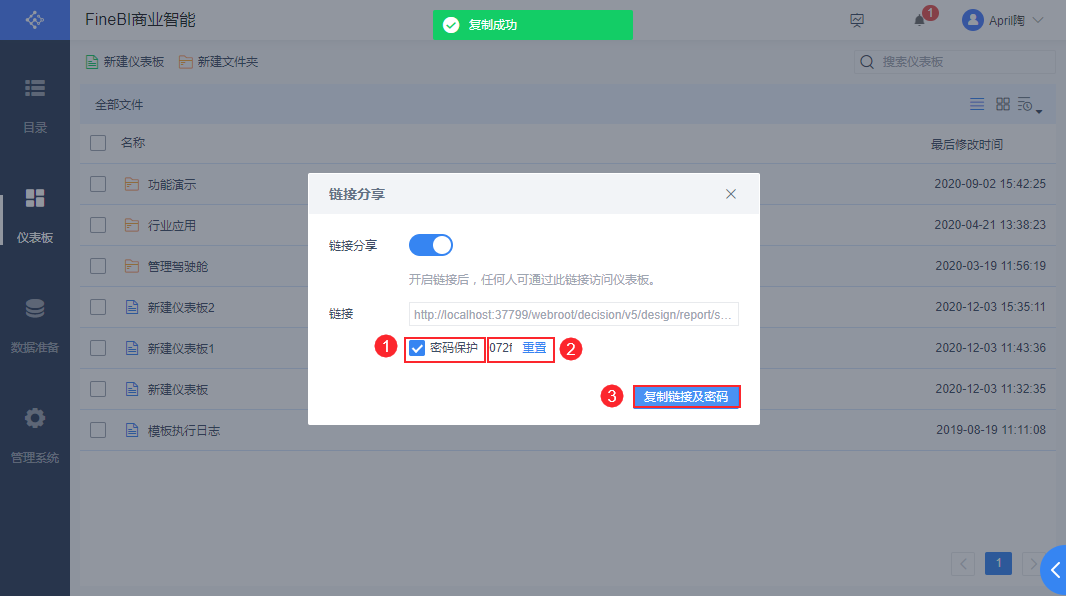This screenshot has height=596, width=1066.
Task: Click the 2019-08-19 11:11:08 timestamp
Action: [991, 430]
